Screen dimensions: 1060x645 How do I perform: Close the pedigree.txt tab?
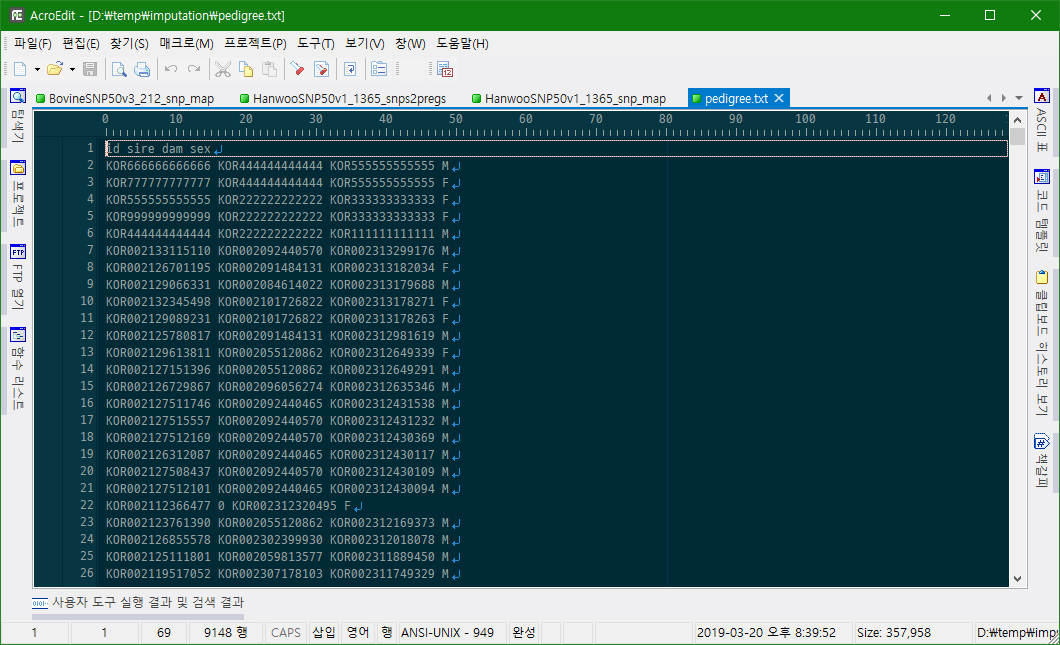[779, 99]
